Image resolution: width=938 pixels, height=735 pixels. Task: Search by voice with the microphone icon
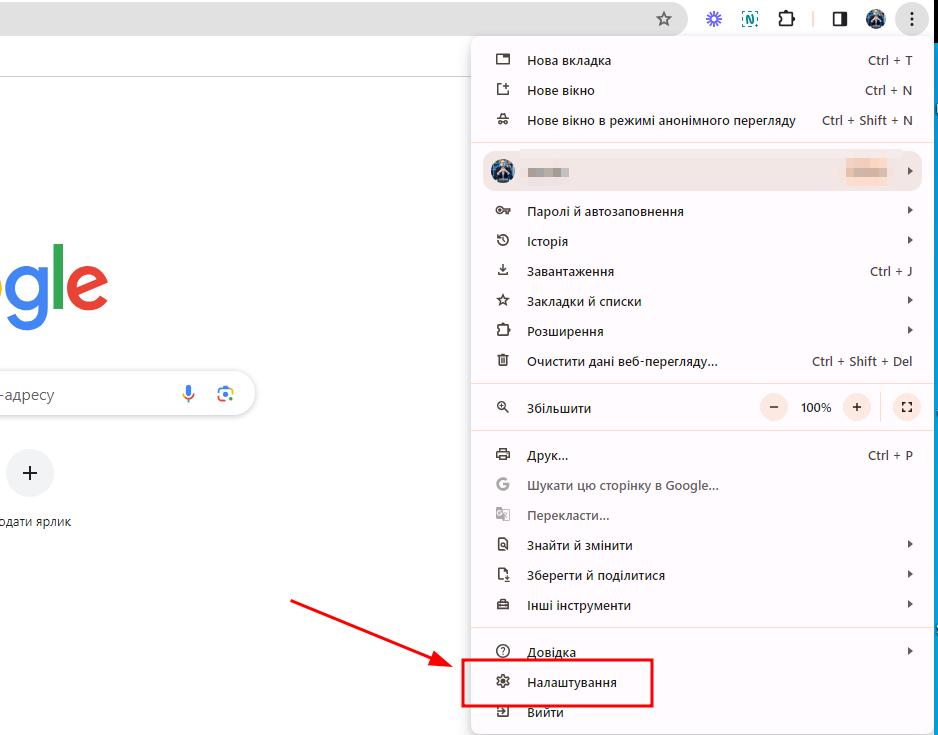pos(188,394)
